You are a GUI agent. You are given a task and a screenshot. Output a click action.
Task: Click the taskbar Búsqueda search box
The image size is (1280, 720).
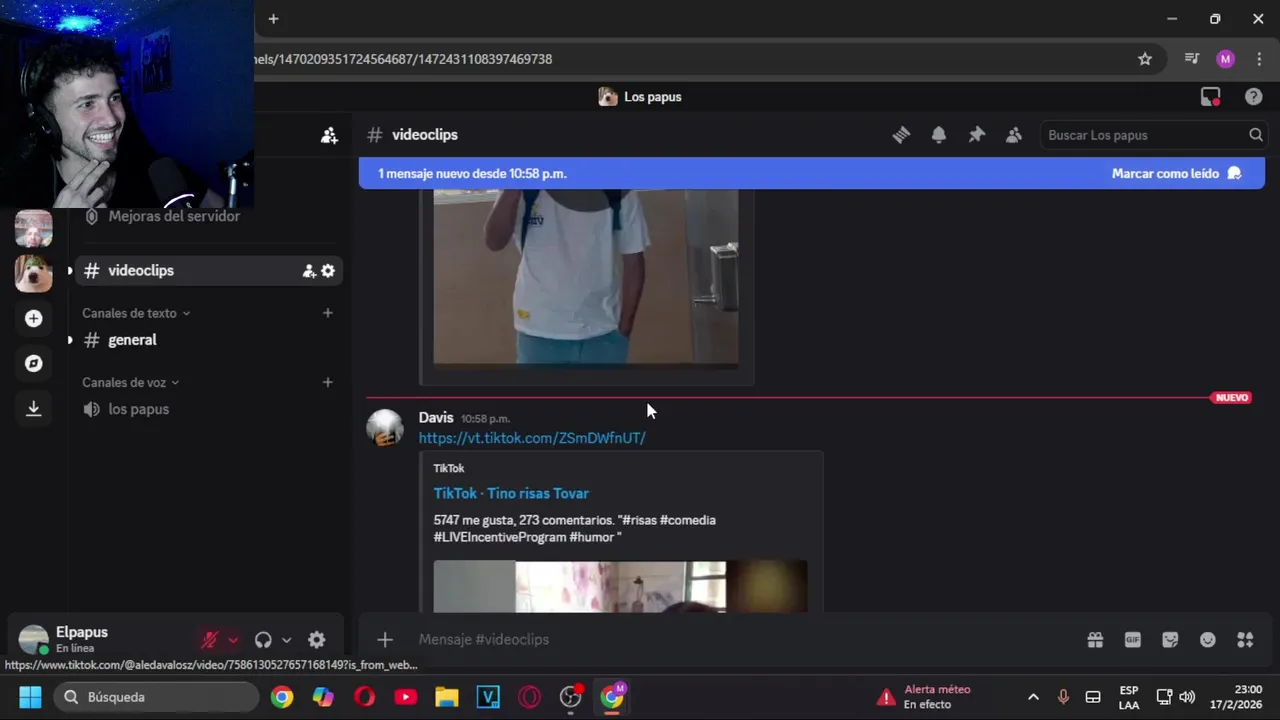[x=156, y=697]
